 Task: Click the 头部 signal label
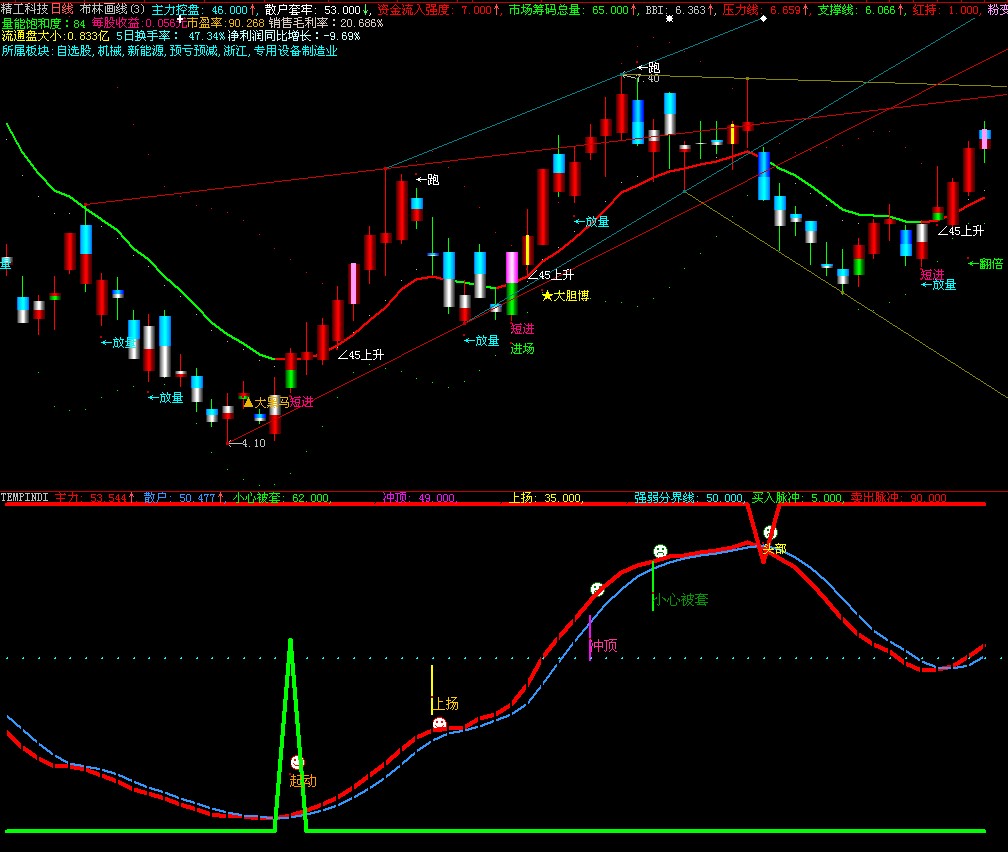[775, 549]
